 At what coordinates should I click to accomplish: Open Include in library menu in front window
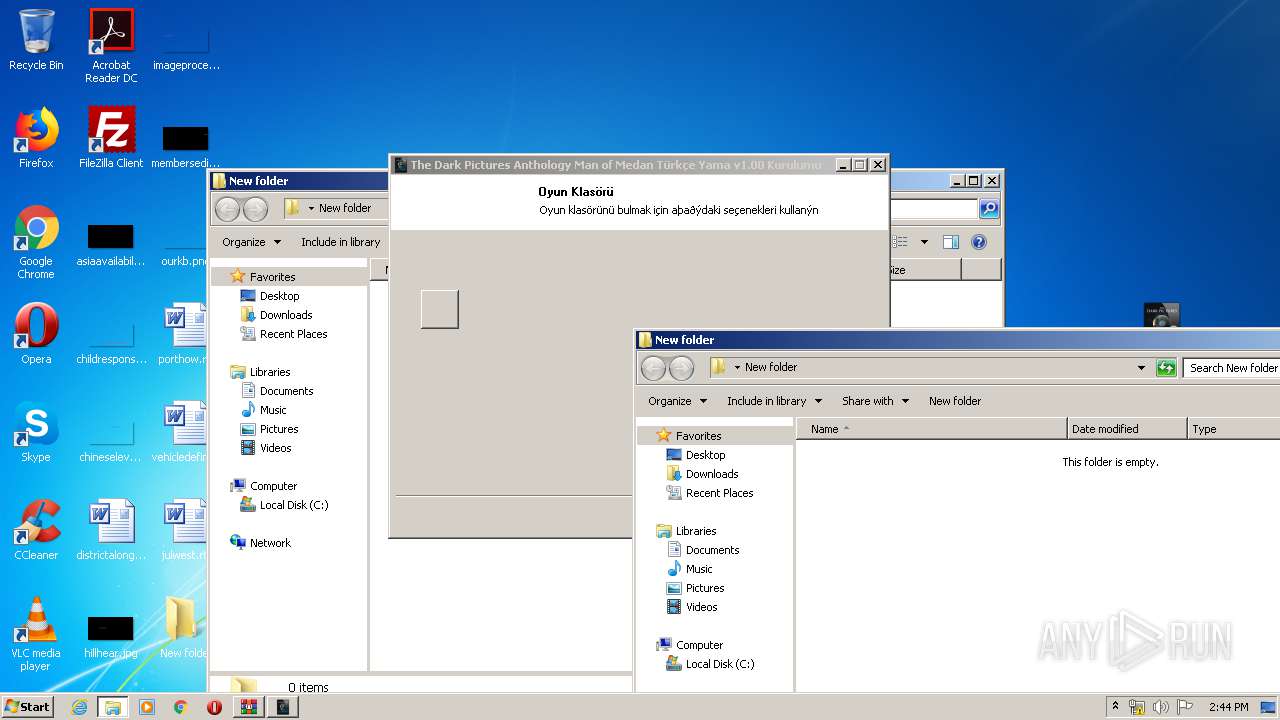(x=774, y=401)
